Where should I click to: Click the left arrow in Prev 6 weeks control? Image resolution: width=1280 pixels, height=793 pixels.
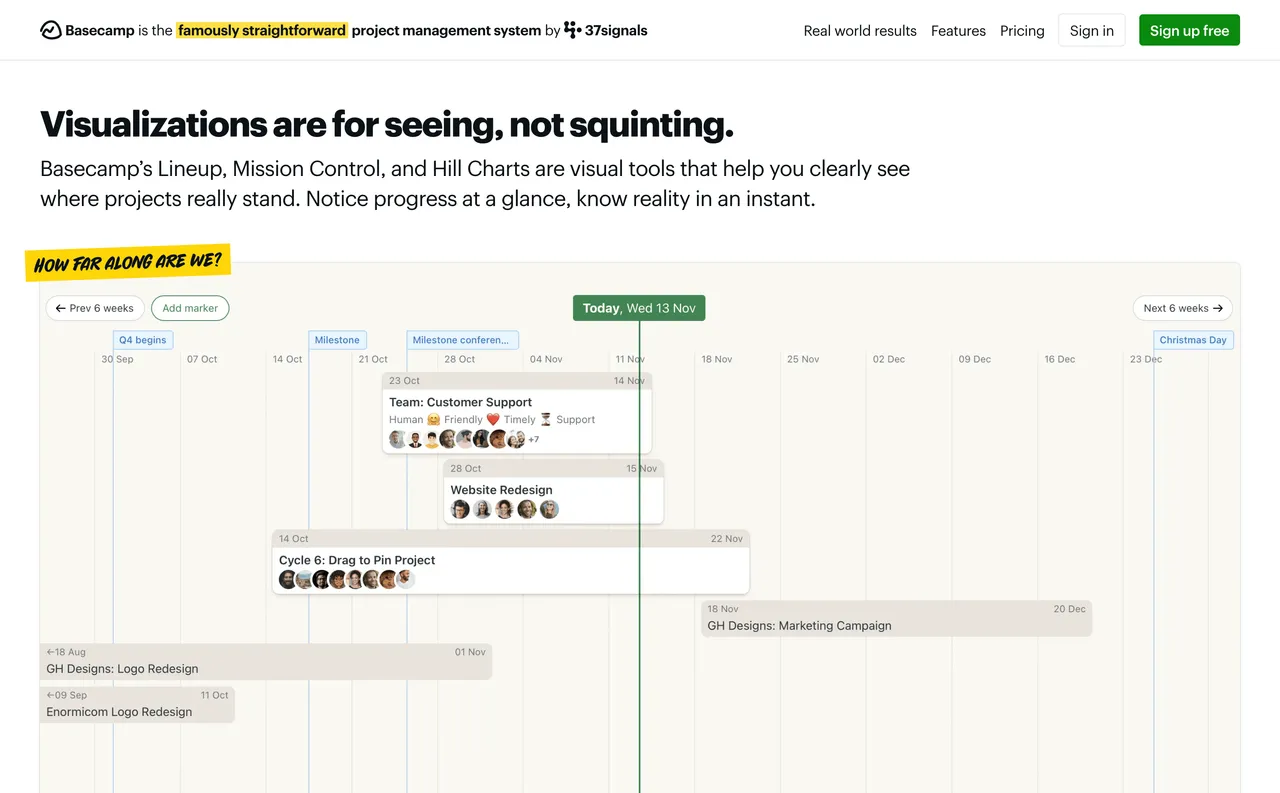click(x=60, y=308)
